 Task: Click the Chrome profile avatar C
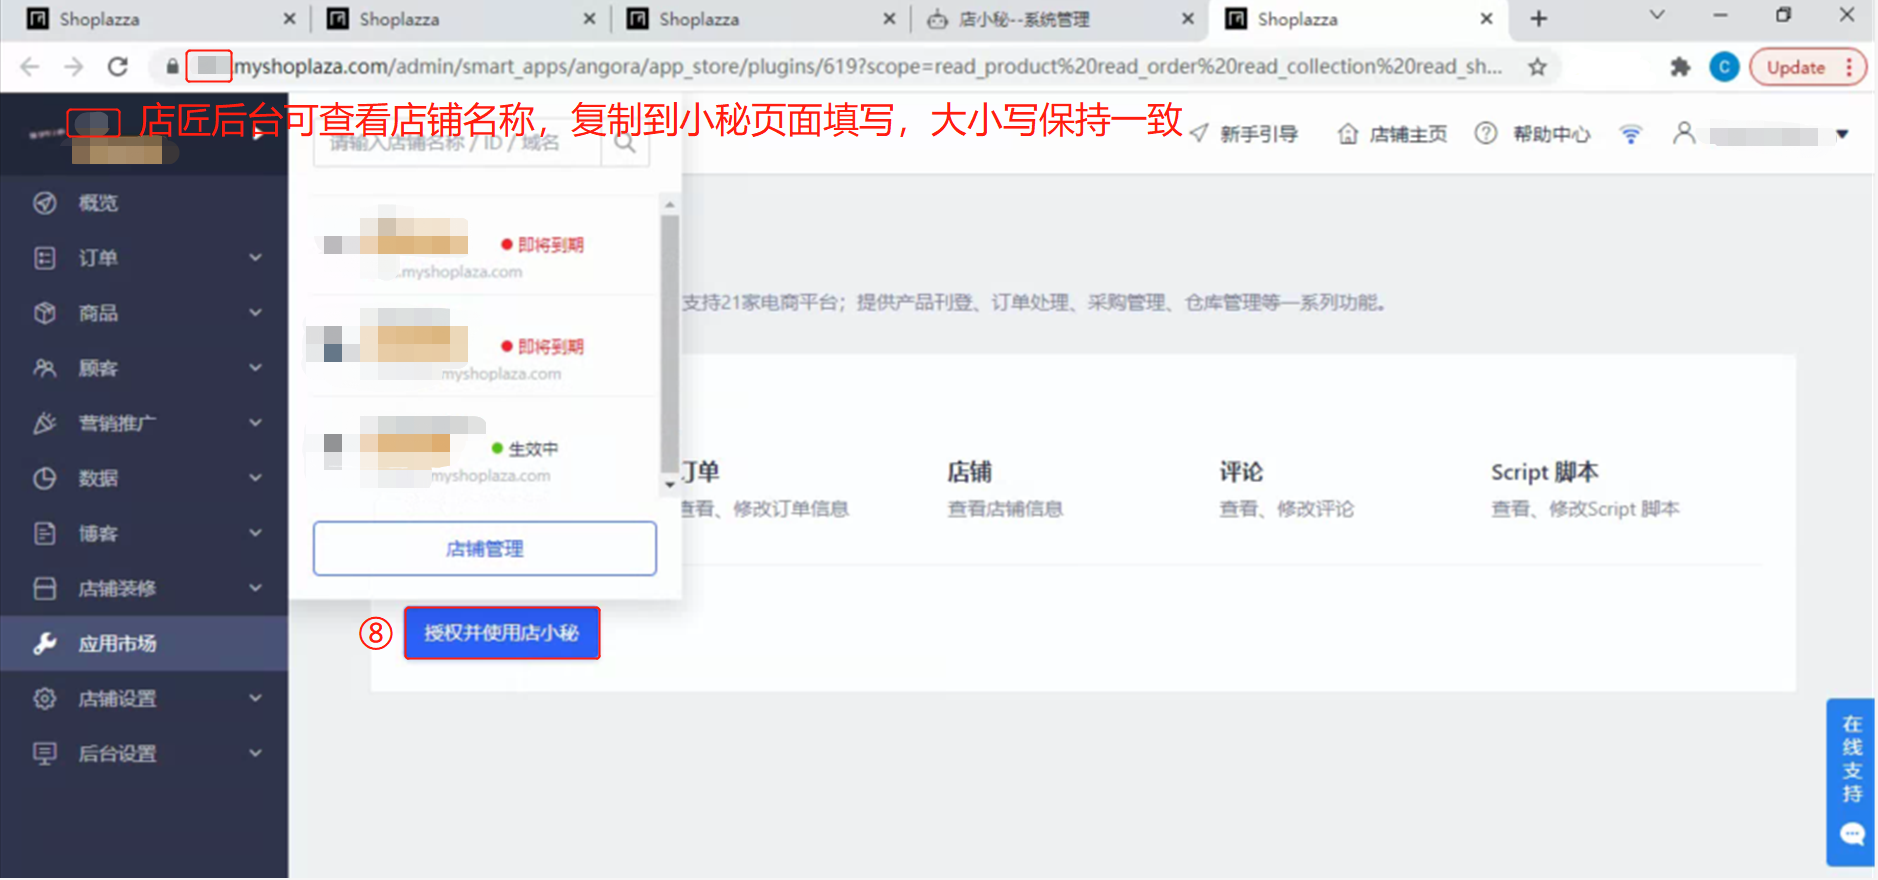point(1724,67)
